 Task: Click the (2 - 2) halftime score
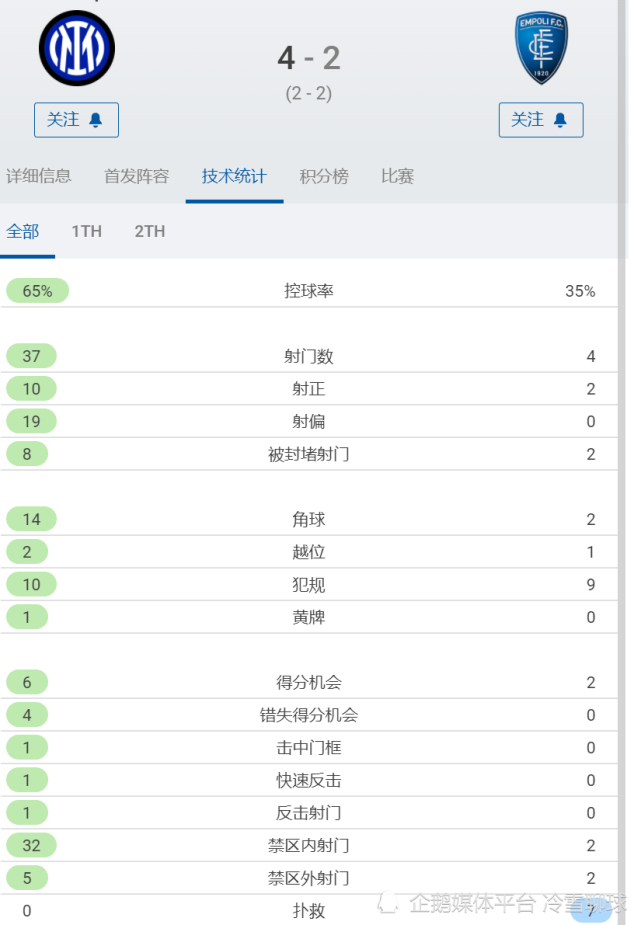(x=309, y=93)
